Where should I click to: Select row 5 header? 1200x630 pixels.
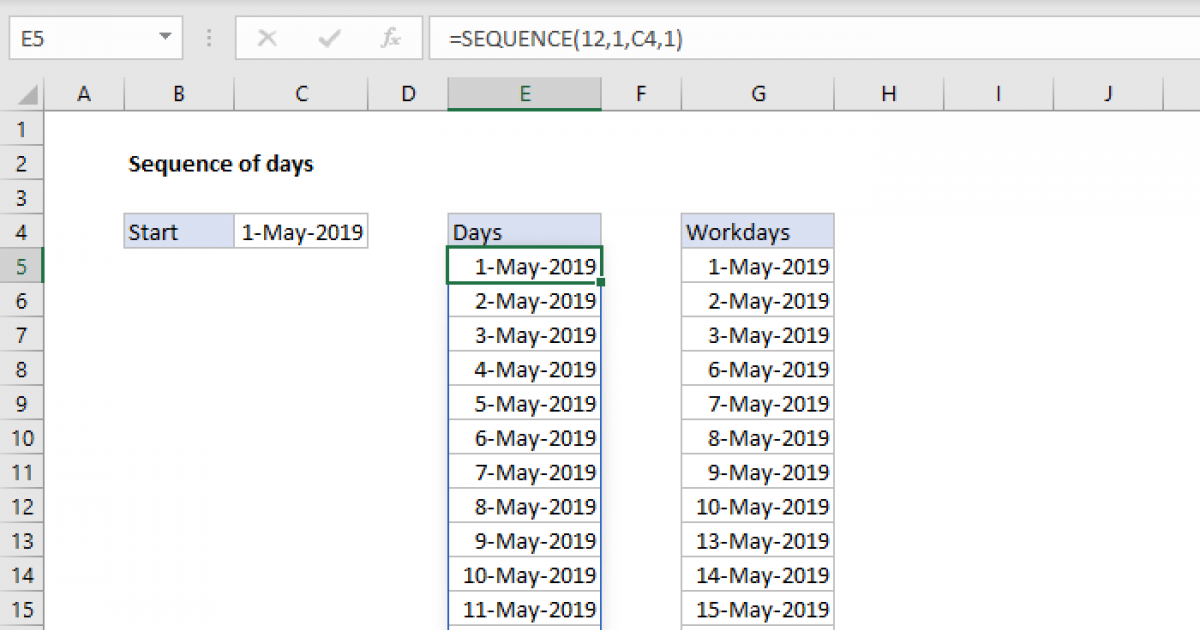tap(24, 267)
